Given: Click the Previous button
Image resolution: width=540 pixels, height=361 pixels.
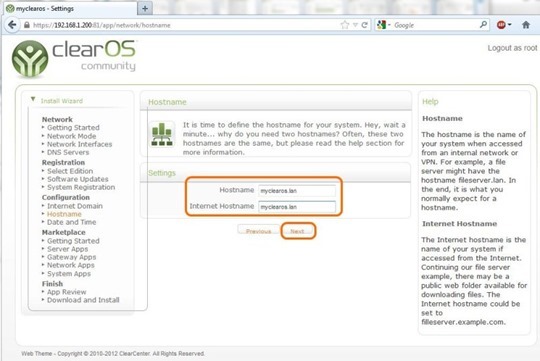Looking at the screenshot, I should 258,231.
